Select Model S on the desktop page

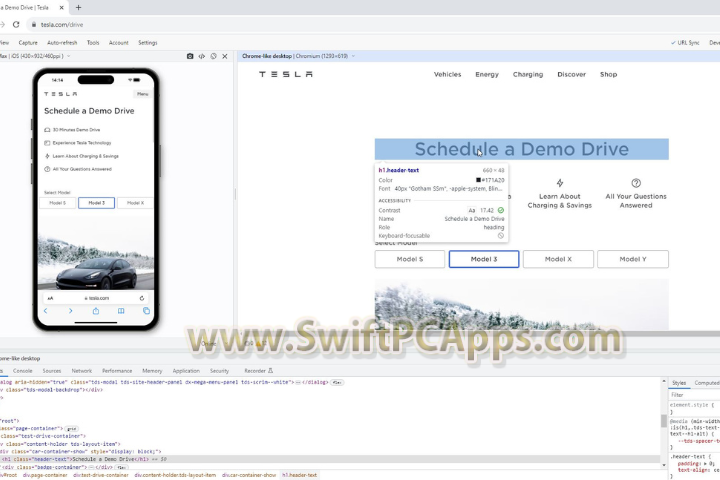pos(410,259)
